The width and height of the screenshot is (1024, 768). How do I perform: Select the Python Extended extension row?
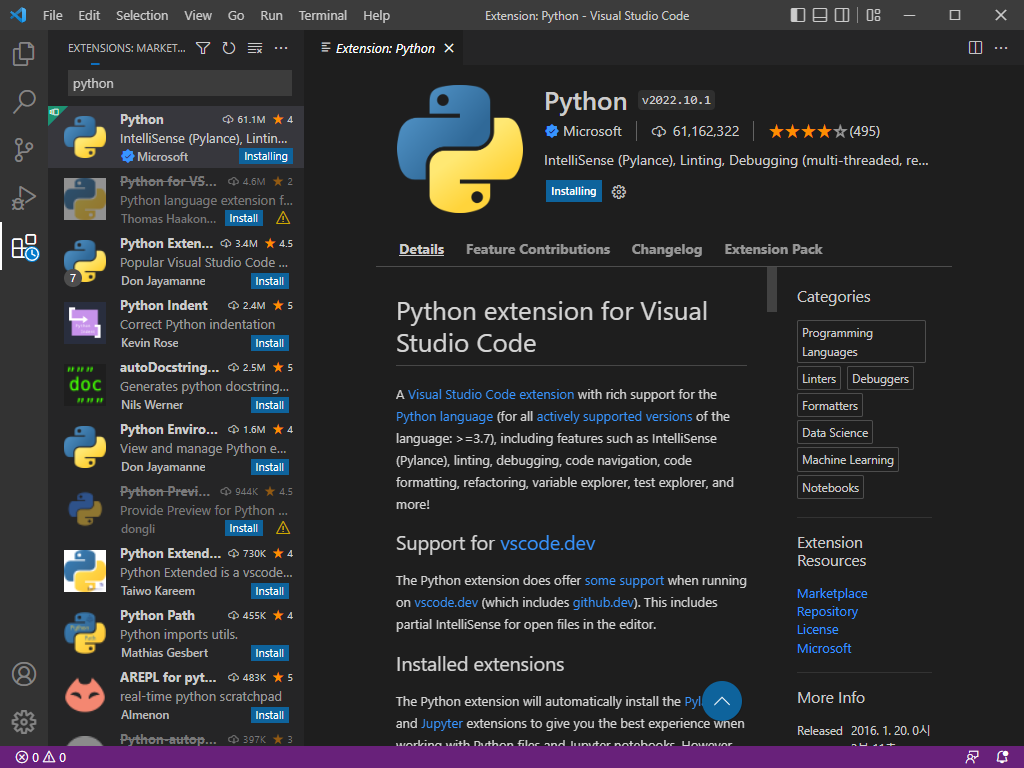(x=176, y=571)
